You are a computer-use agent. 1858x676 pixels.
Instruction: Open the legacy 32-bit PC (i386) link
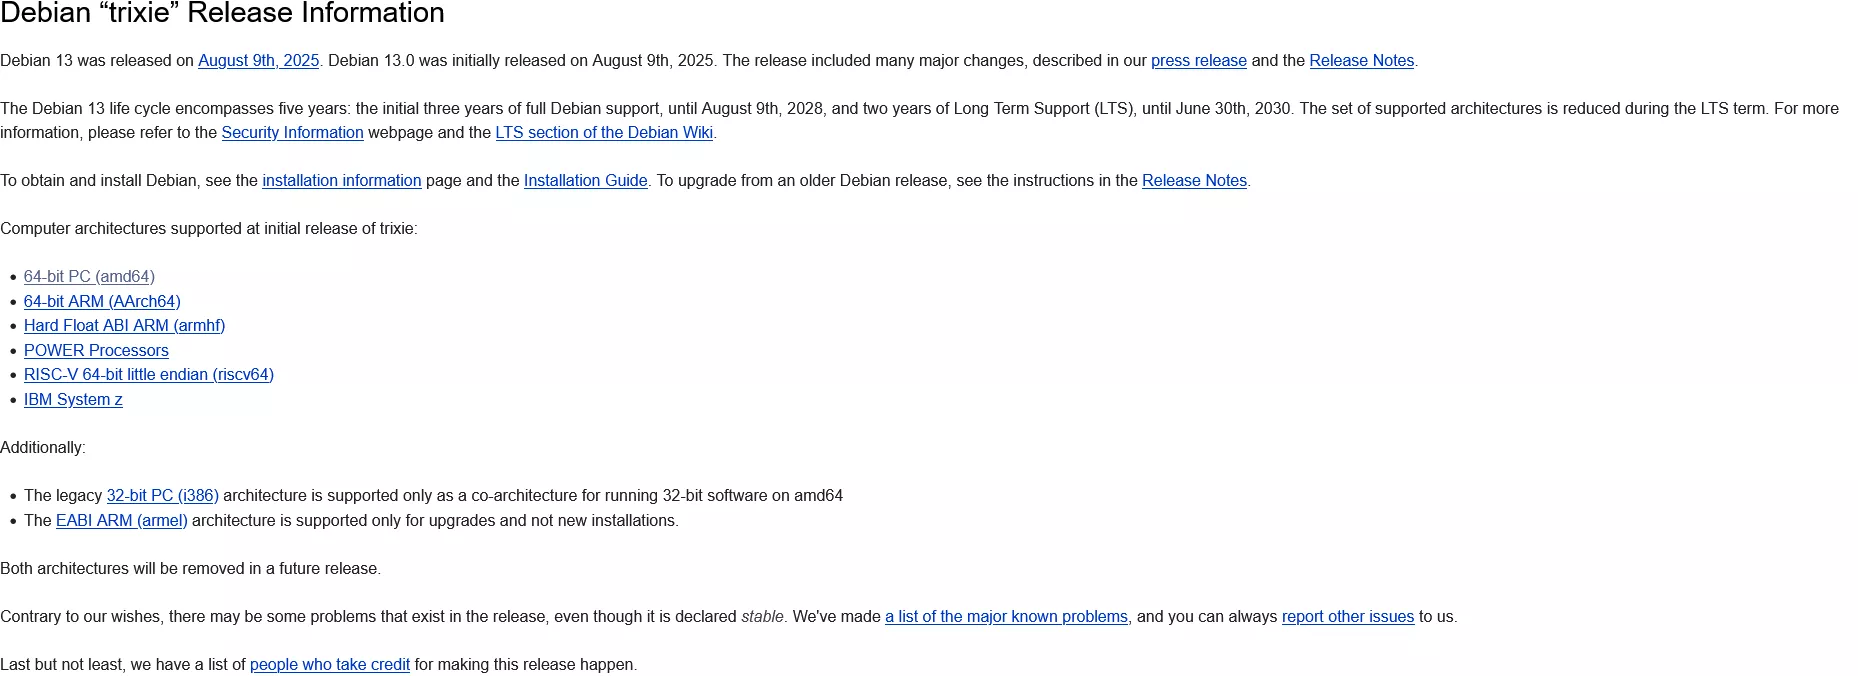pyautogui.click(x=162, y=496)
